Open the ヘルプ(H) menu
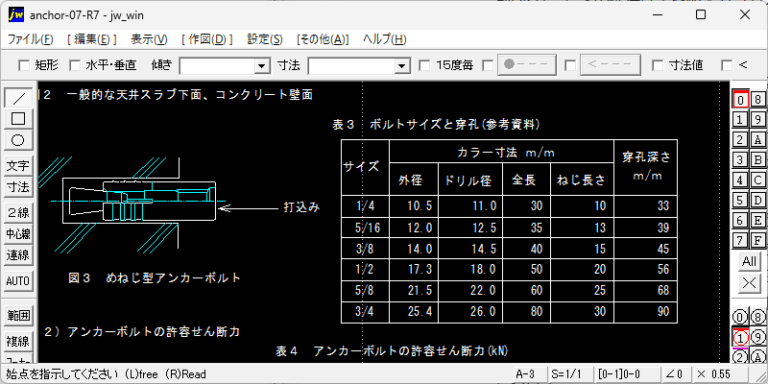Image resolution: width=768 pixels, height=384 pixels. (384, 40)
